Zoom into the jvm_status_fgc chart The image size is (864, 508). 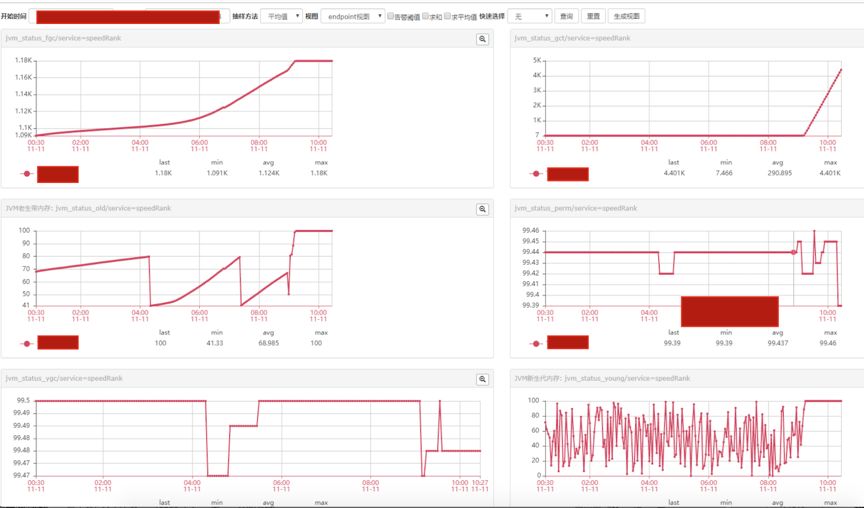(482, 39)
